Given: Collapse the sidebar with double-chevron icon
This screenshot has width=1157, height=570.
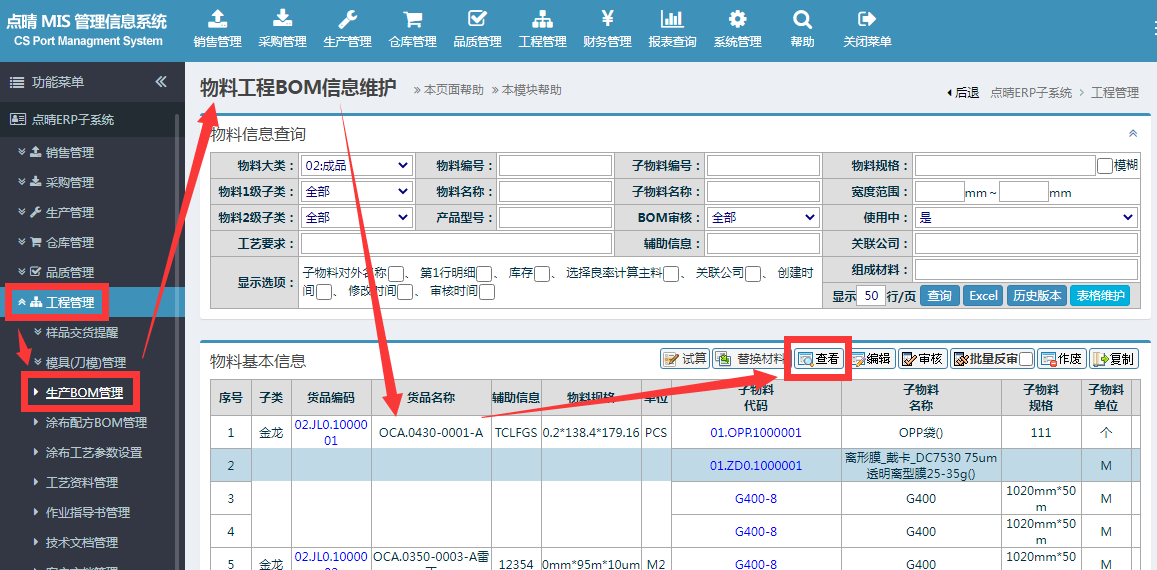Looking at the screenshot, I should 161,82.
